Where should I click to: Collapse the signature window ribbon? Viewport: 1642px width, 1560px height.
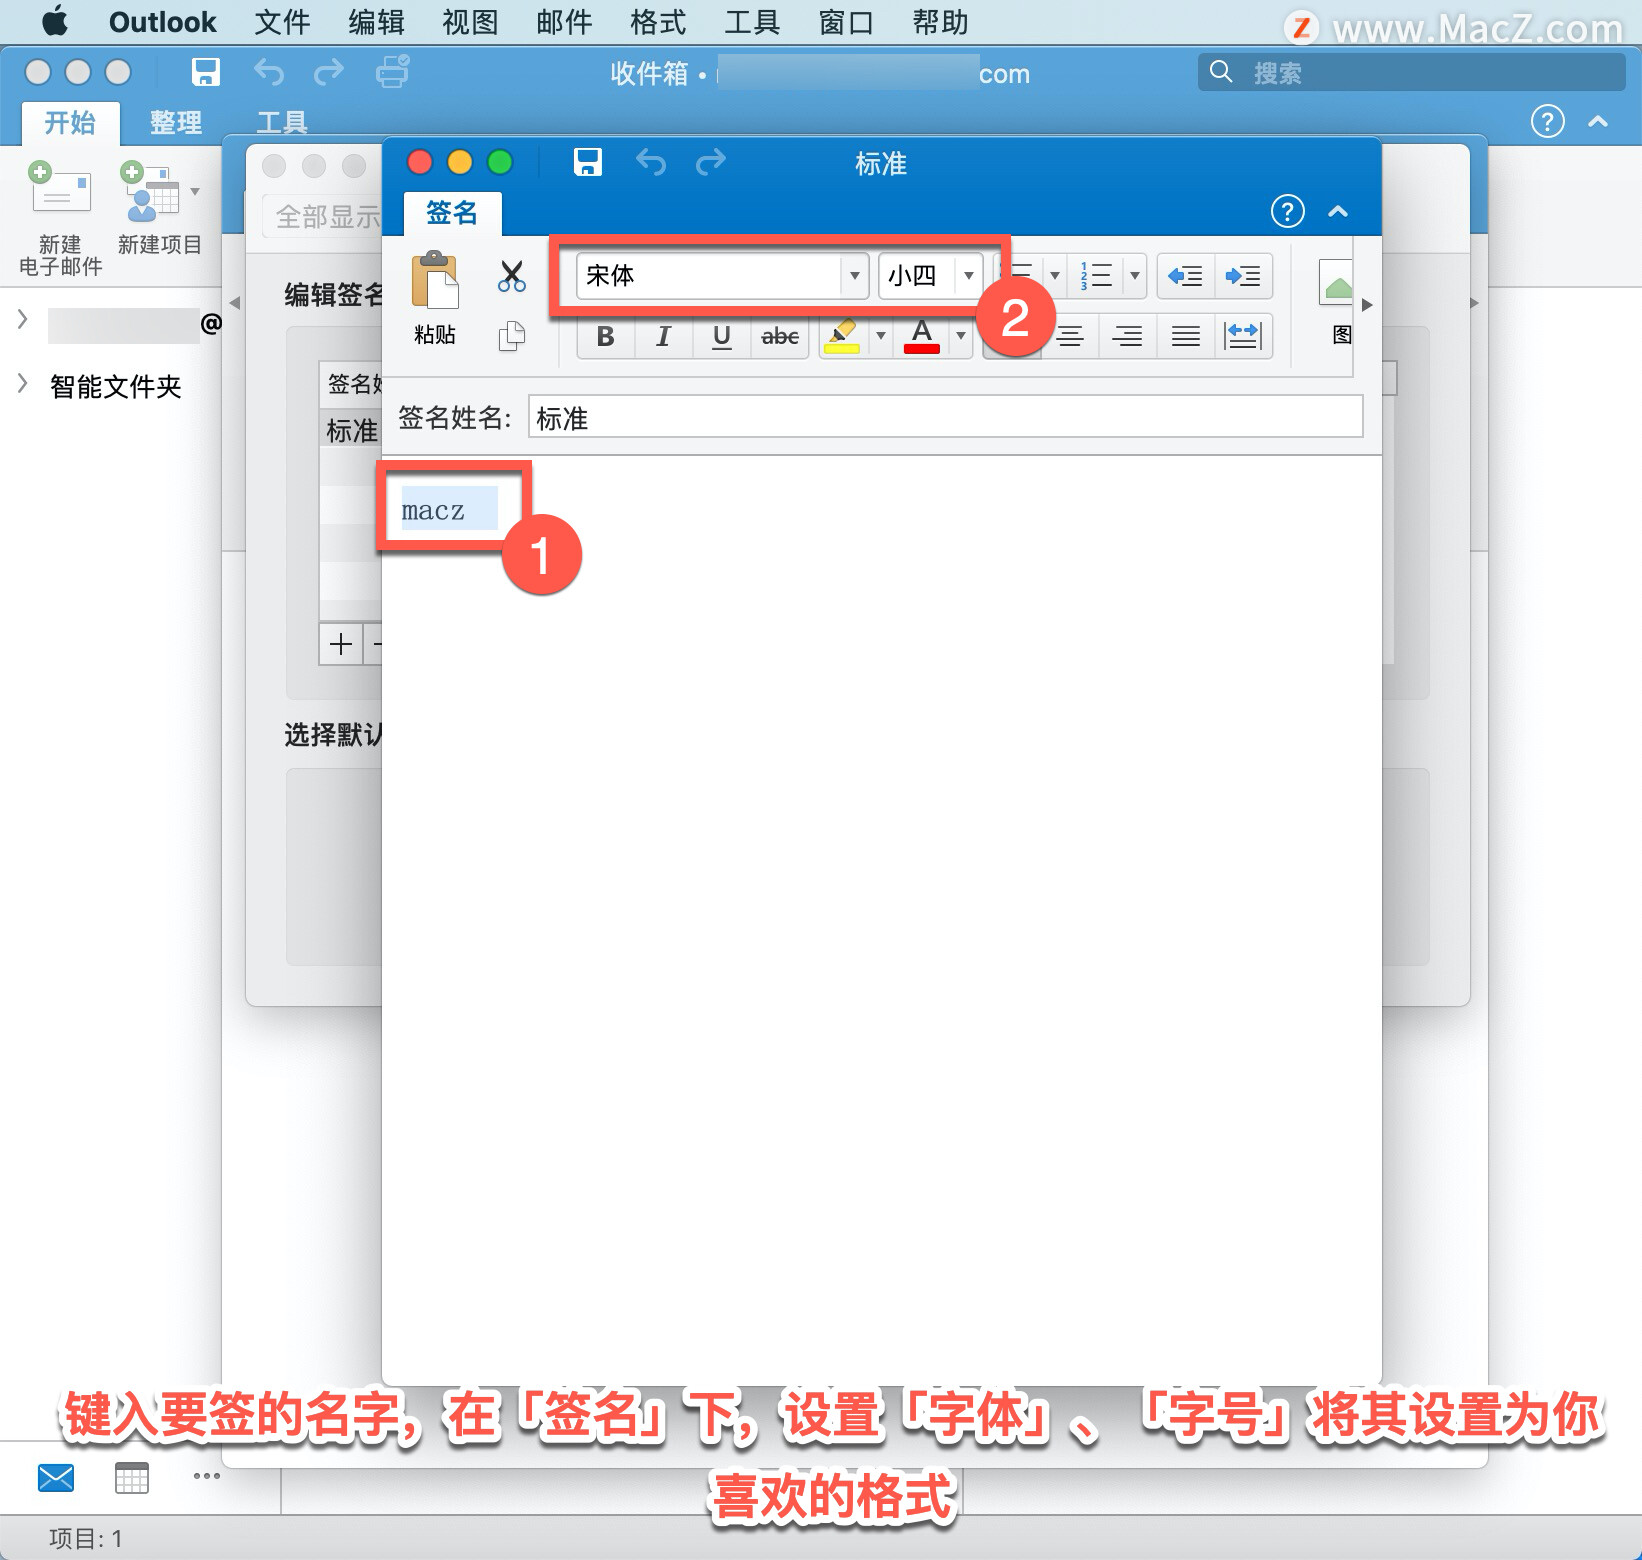click(x=1338, y=211)
